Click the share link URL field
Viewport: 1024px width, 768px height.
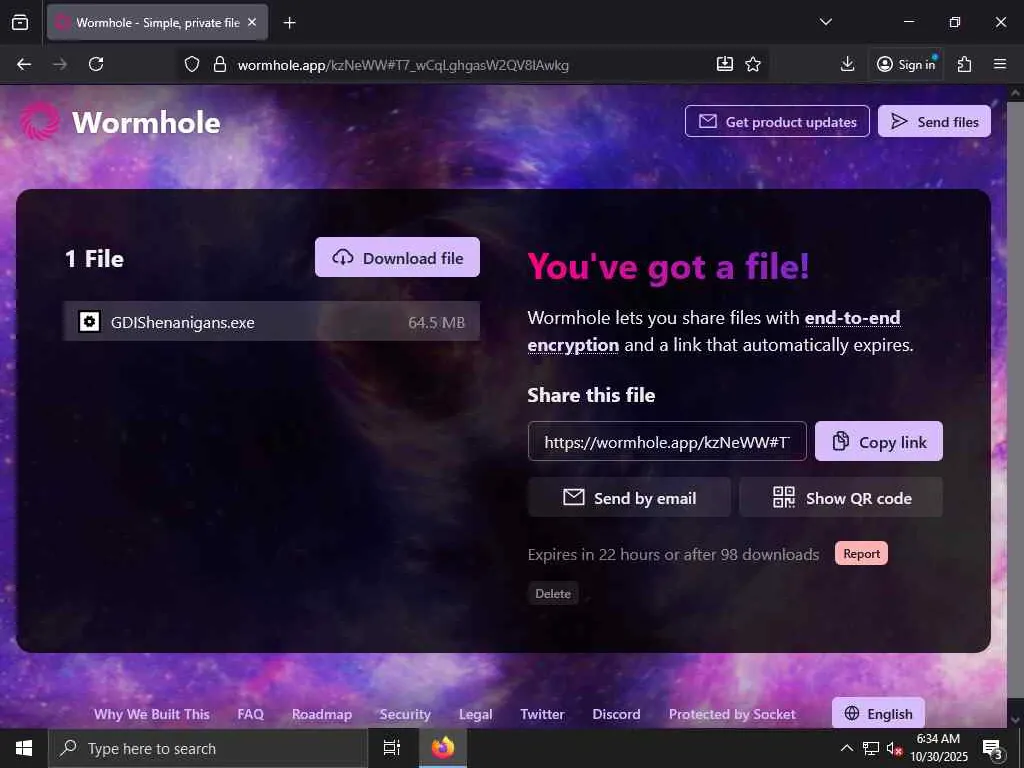tap(667, 441)
